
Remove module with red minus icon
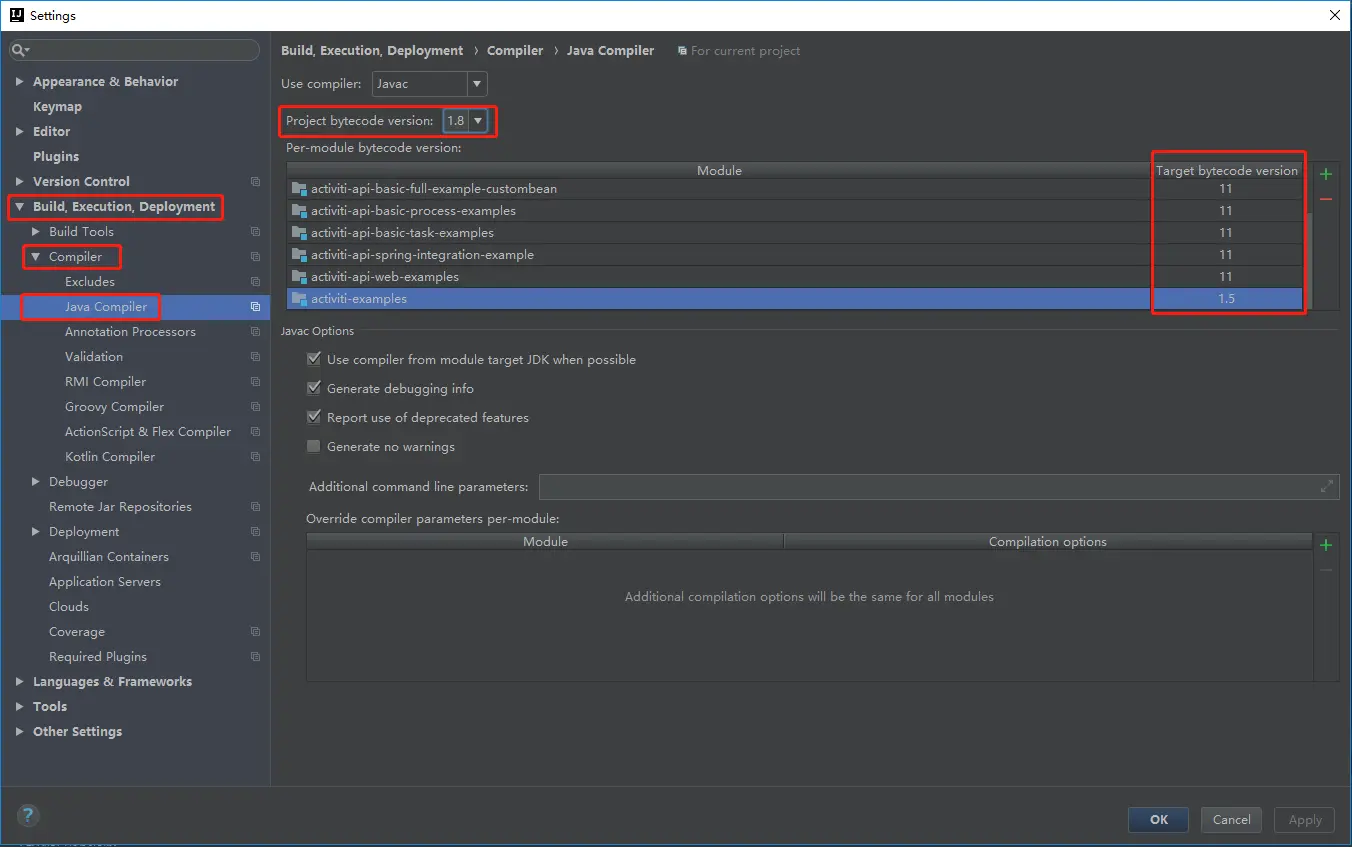(1326, 200)
